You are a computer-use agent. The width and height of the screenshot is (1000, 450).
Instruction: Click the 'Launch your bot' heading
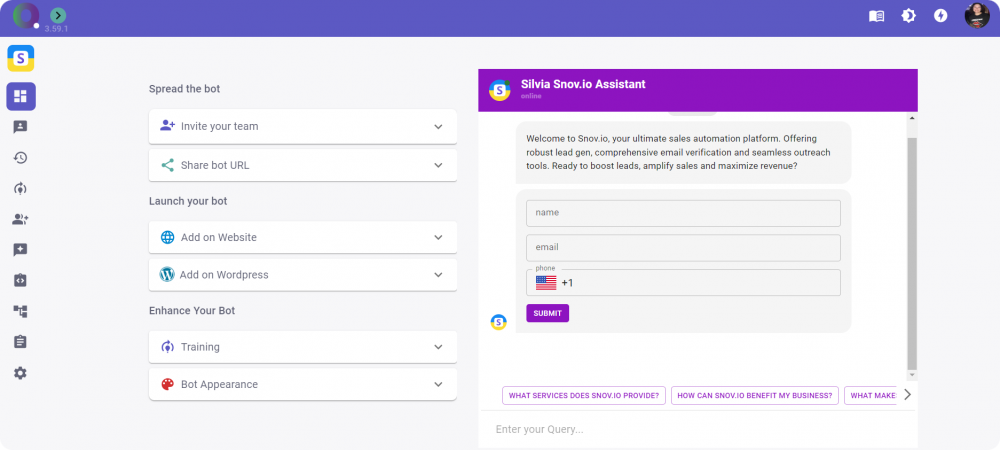pyautogui.click(x=188, y=201)
